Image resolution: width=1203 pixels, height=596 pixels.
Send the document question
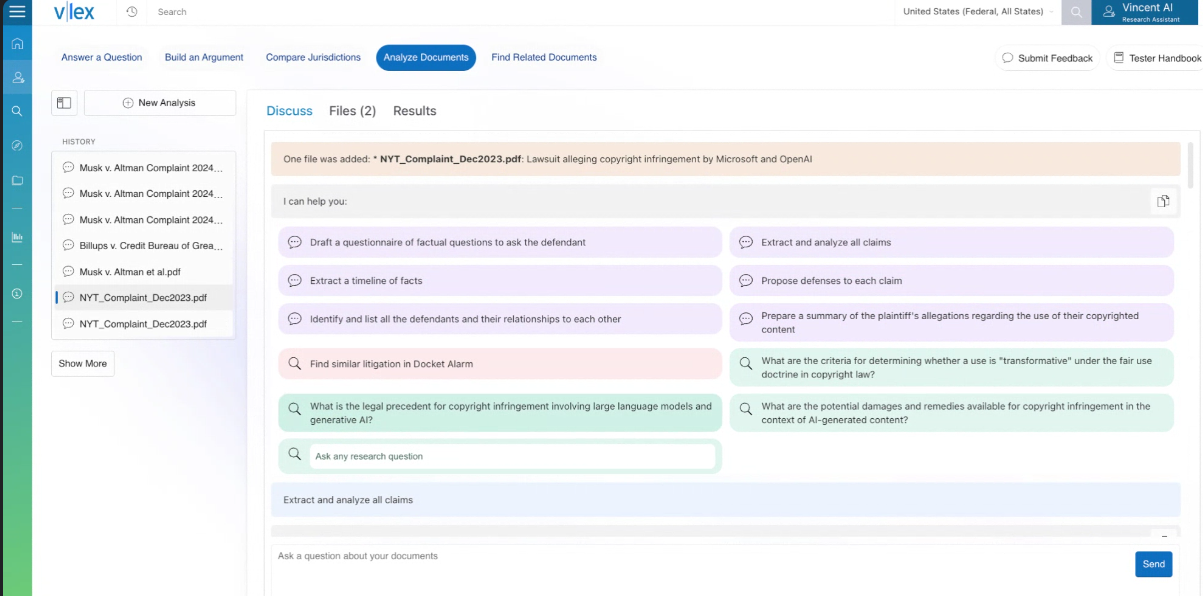(x=1153, y=564)
